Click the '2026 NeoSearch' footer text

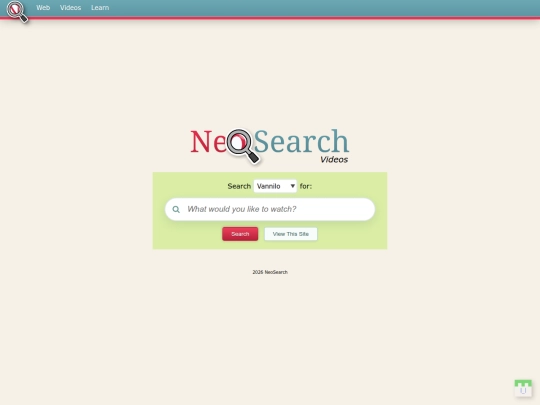click(270, 272)
